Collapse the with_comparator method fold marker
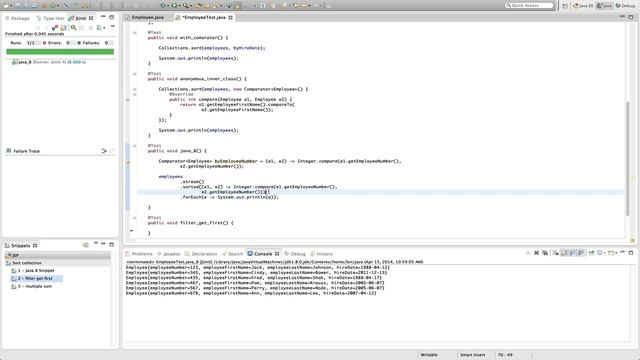Viewport: 640px width, 360px height. click(135, 32)
